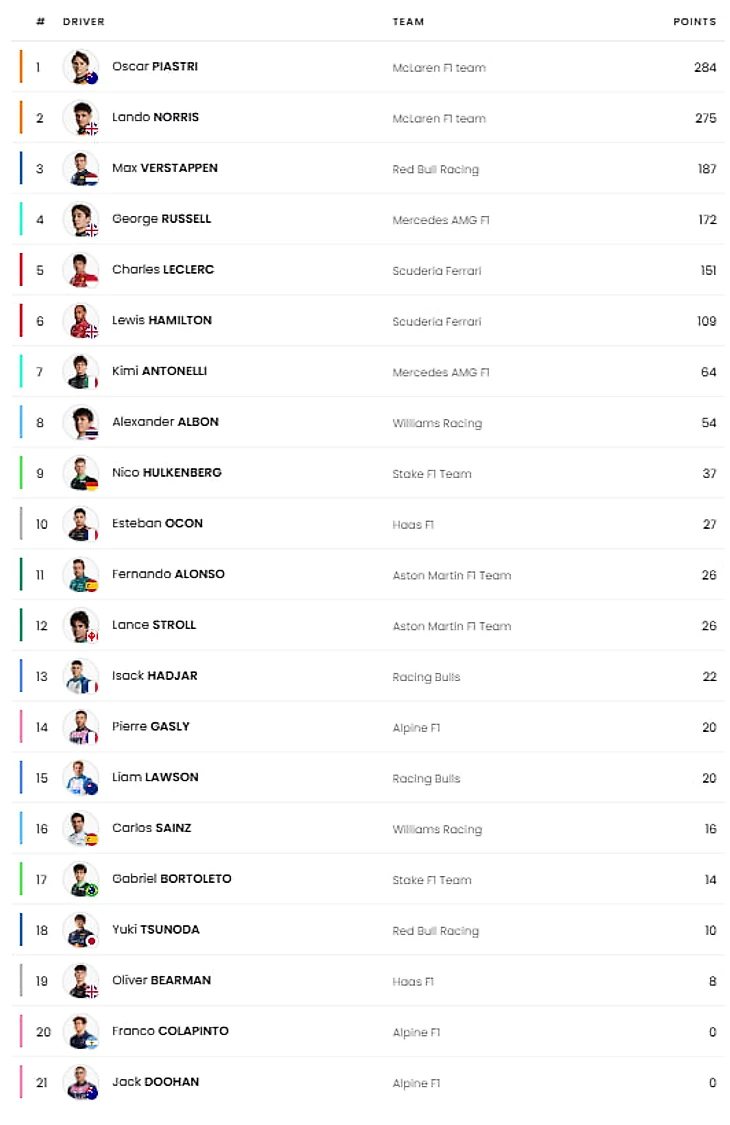Image resolution: width=730 pixels, height=1125 pixels.
Task: Click Fernando Alonso's driver avatar
Action: pyautogui.click(x=80, y=575)
